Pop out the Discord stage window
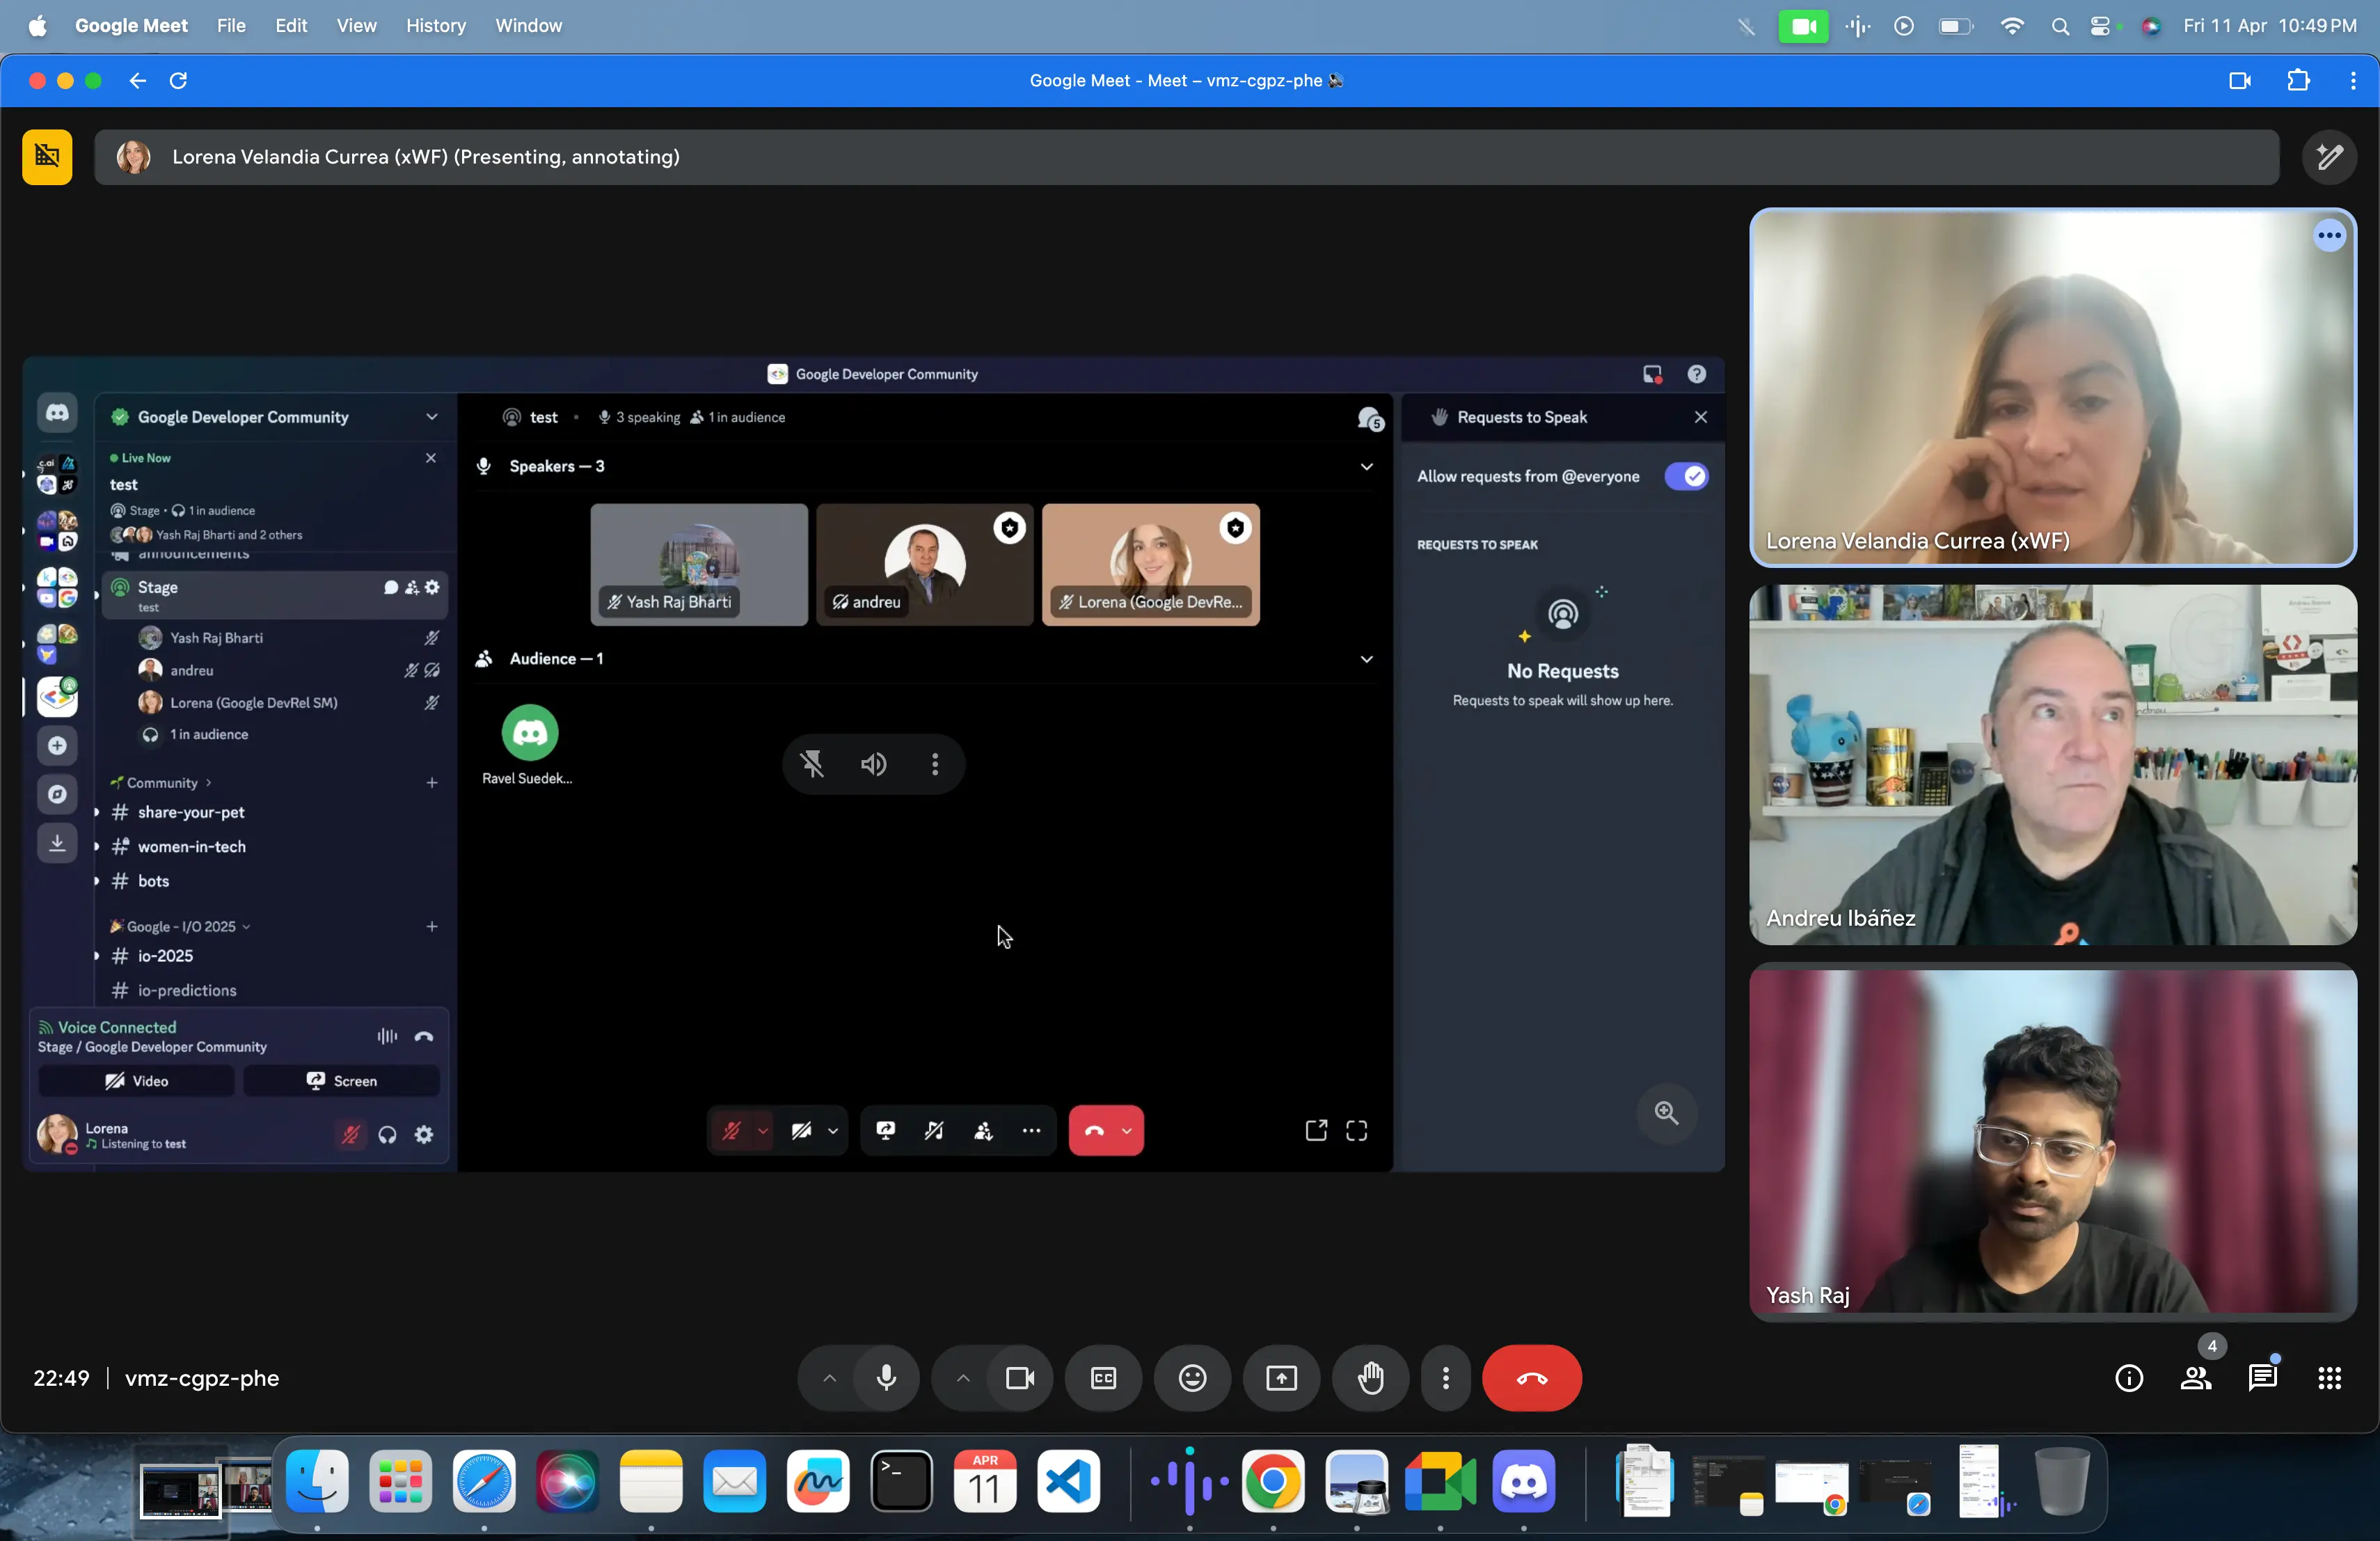 (1316, 1130)
